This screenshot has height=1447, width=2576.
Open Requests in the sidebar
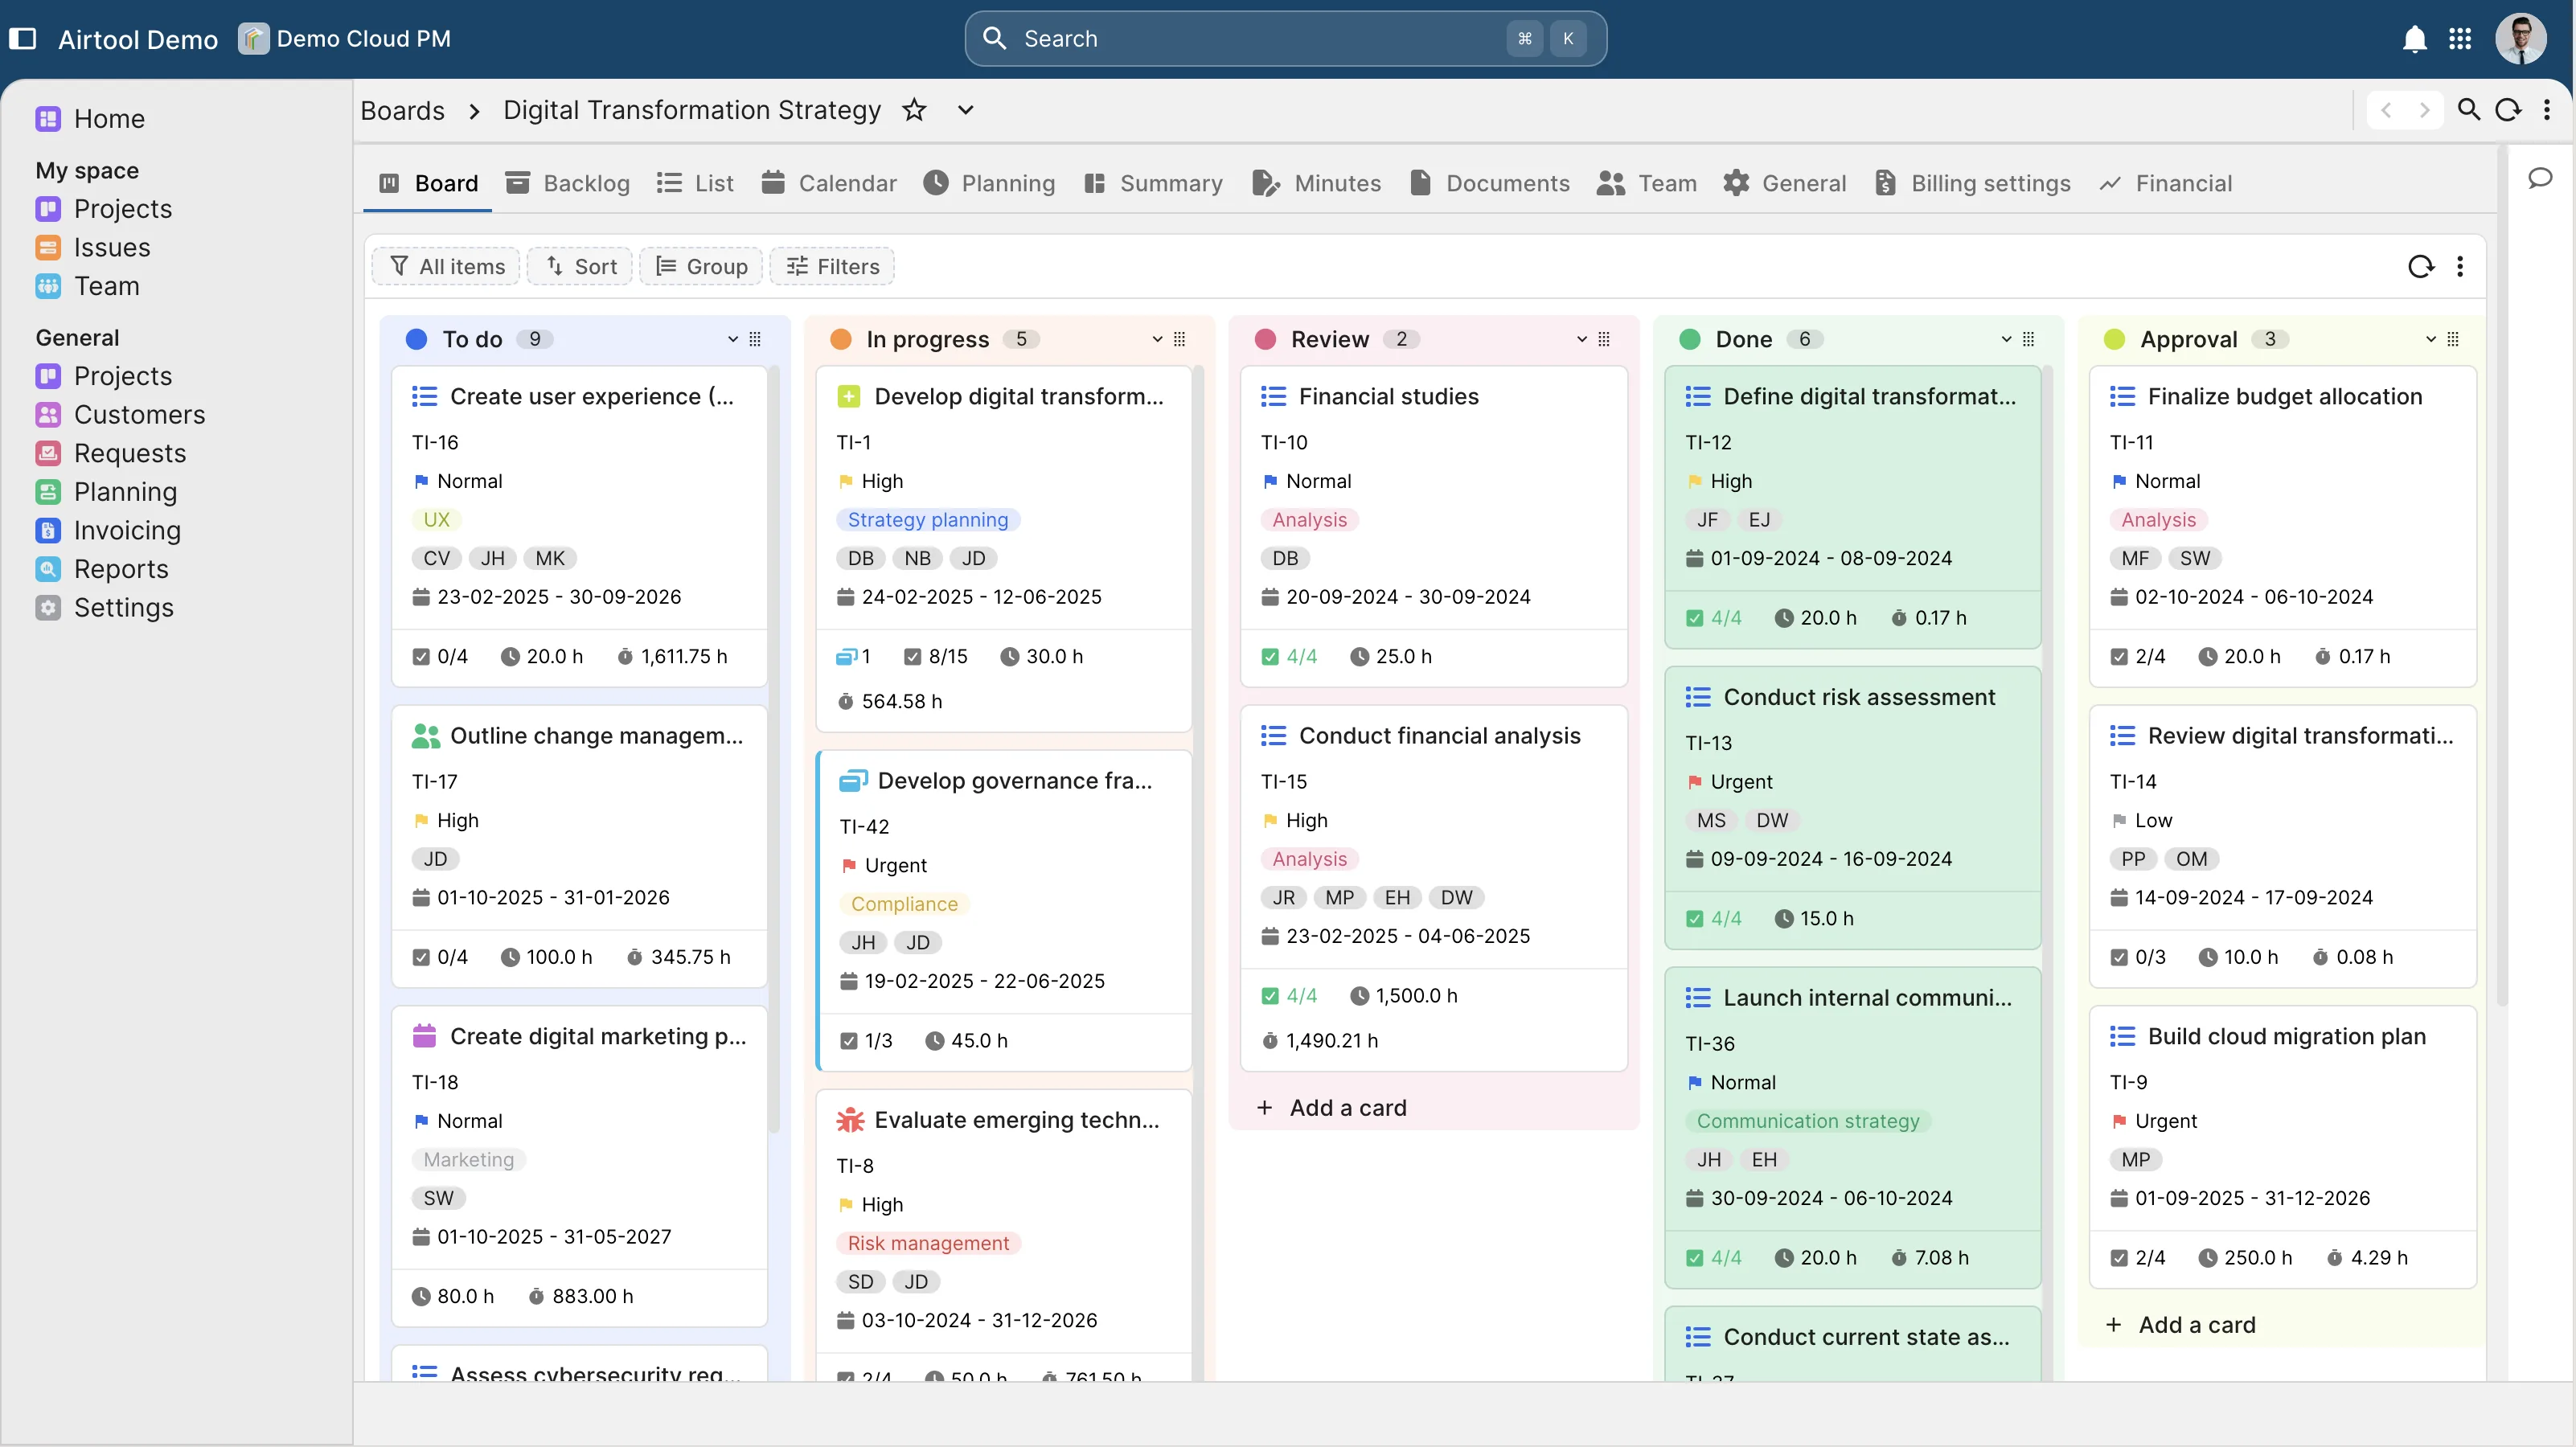tap(111, 453)
